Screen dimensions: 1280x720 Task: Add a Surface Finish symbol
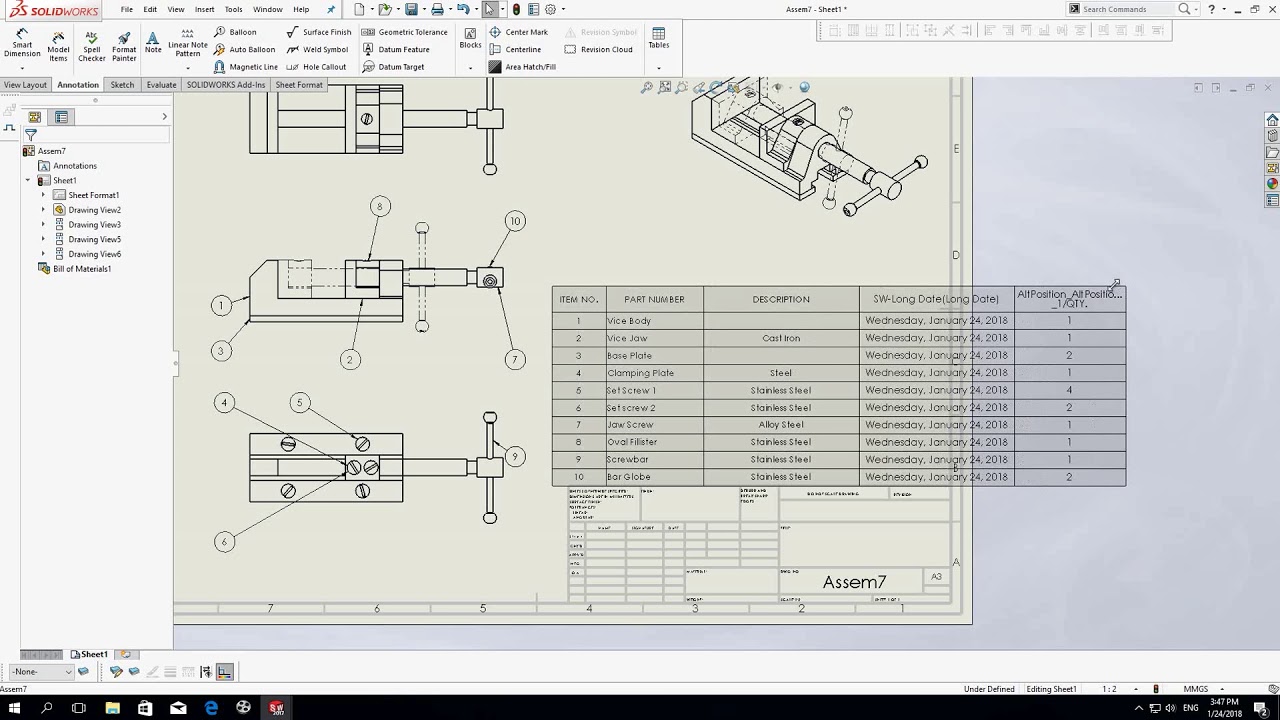(x=319, y=32)
